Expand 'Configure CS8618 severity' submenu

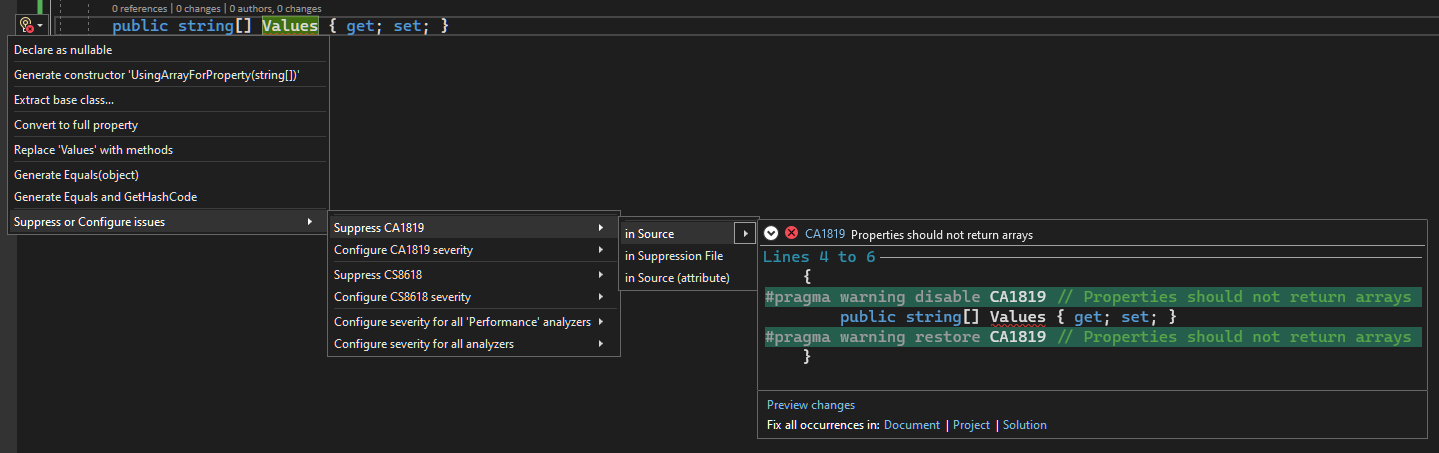coord(474,297)
